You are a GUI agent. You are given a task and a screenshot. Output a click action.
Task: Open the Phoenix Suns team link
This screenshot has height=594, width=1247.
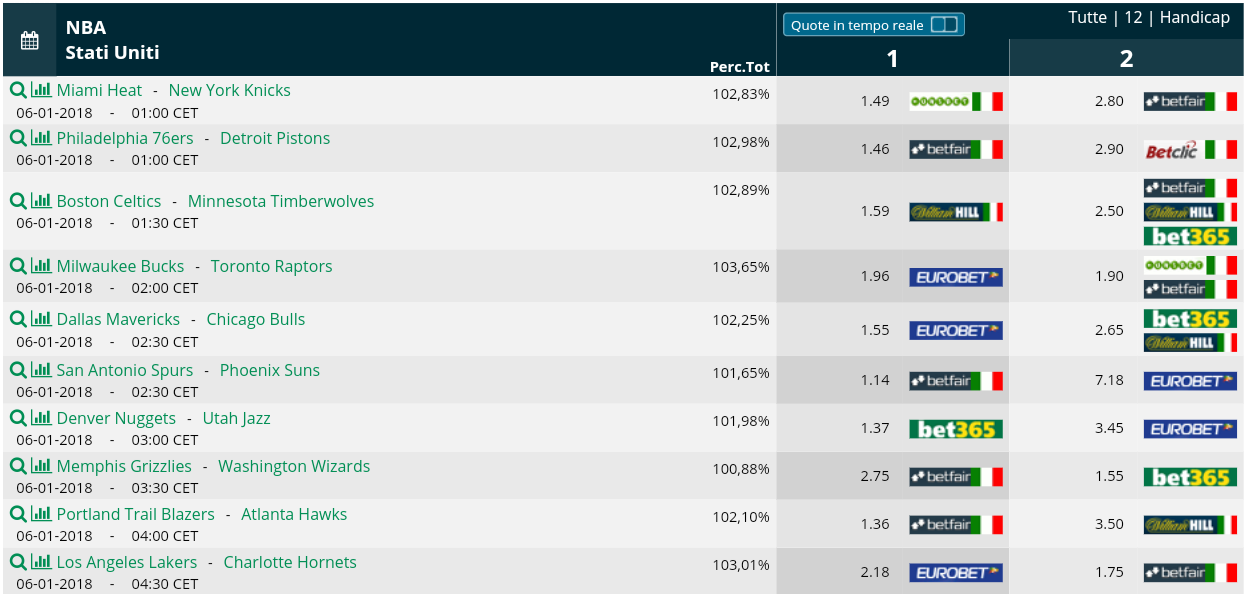[x=270, y=370]
